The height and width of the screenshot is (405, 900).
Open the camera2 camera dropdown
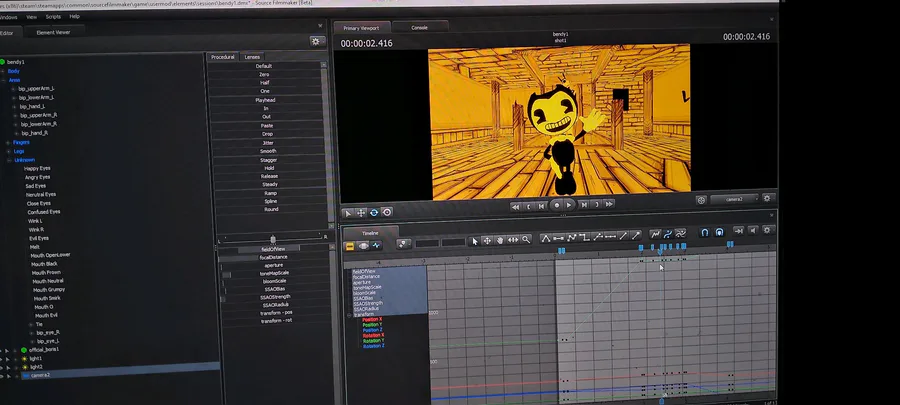pyautogui.click(x=734, y=199)
